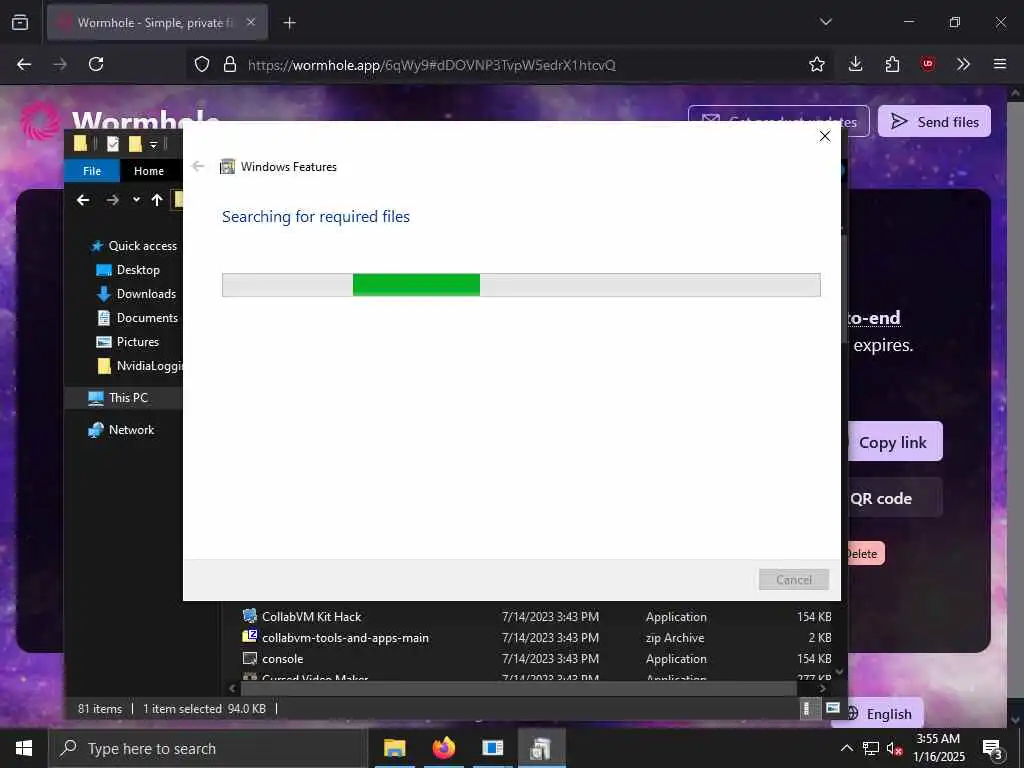Screen dimensions: 1024x768
Task: Click Explorer properties quick access icon
Action: coord(113,144)
